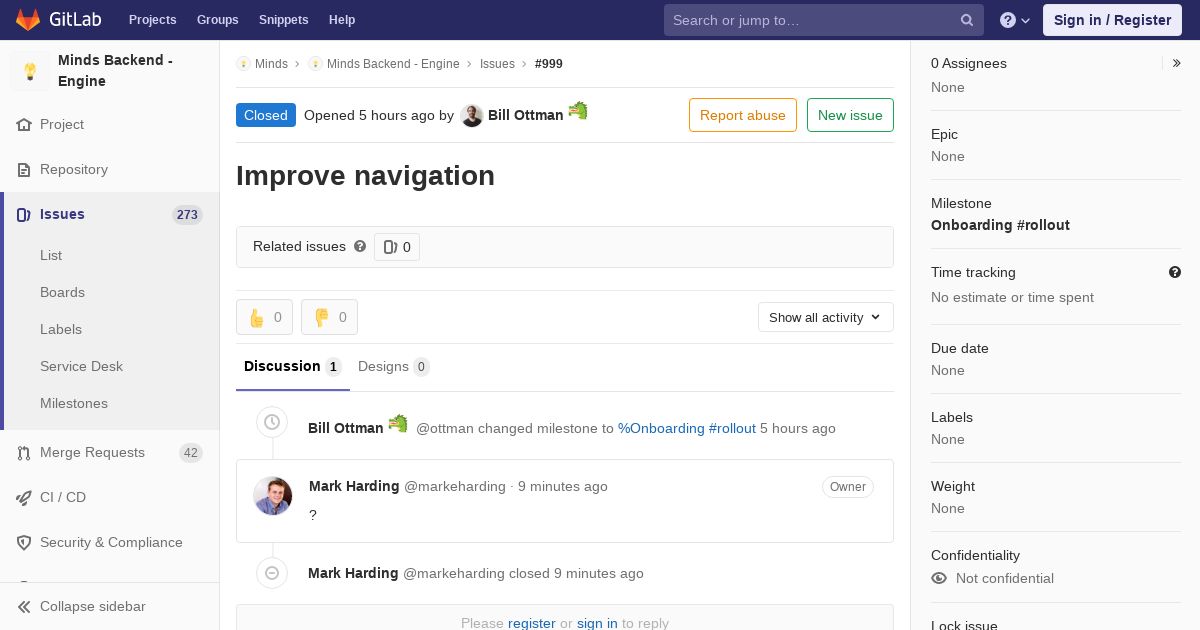Click the Minds Backend lightbulb avatar
This screenshot has width=1200, height=630.
[x=30, y=71]
